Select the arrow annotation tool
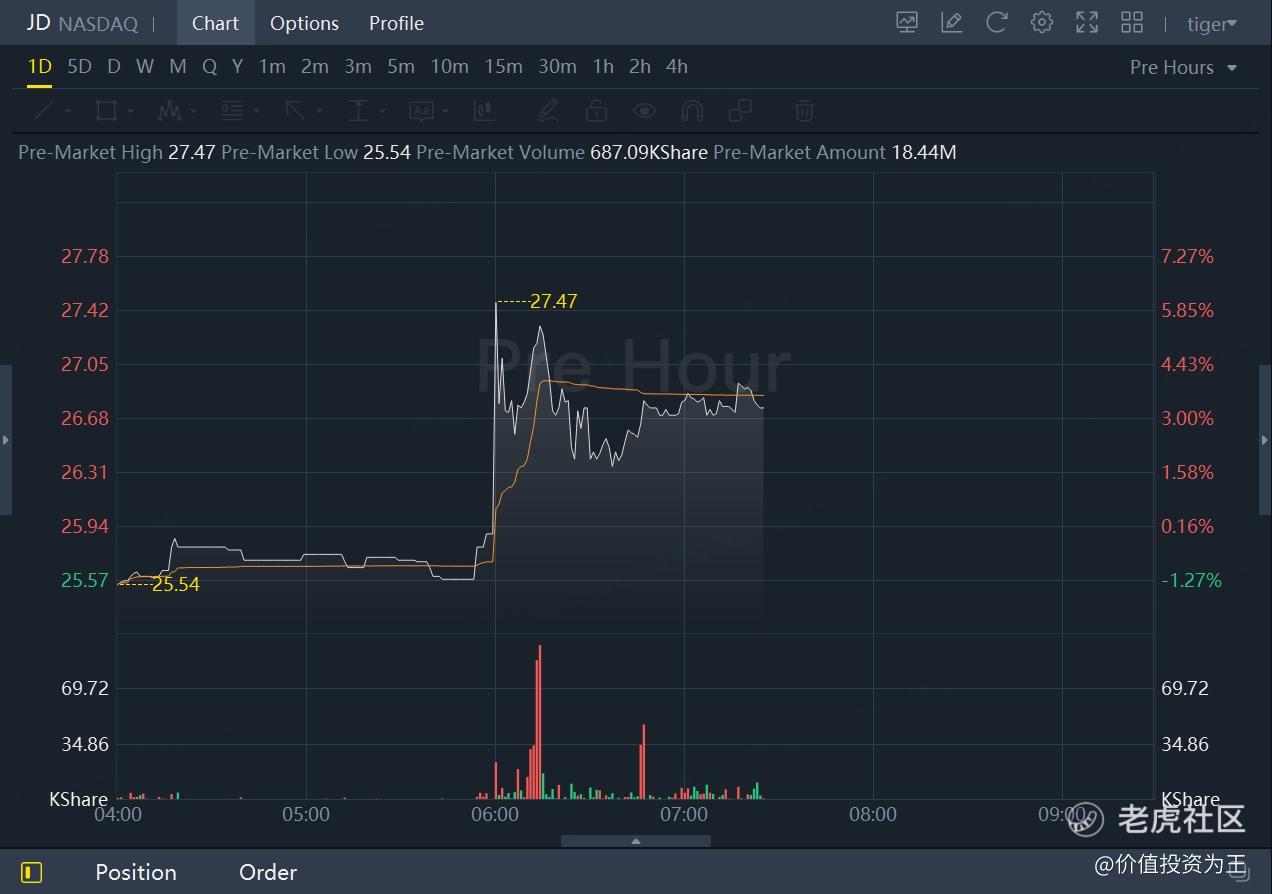 [295, 110]
